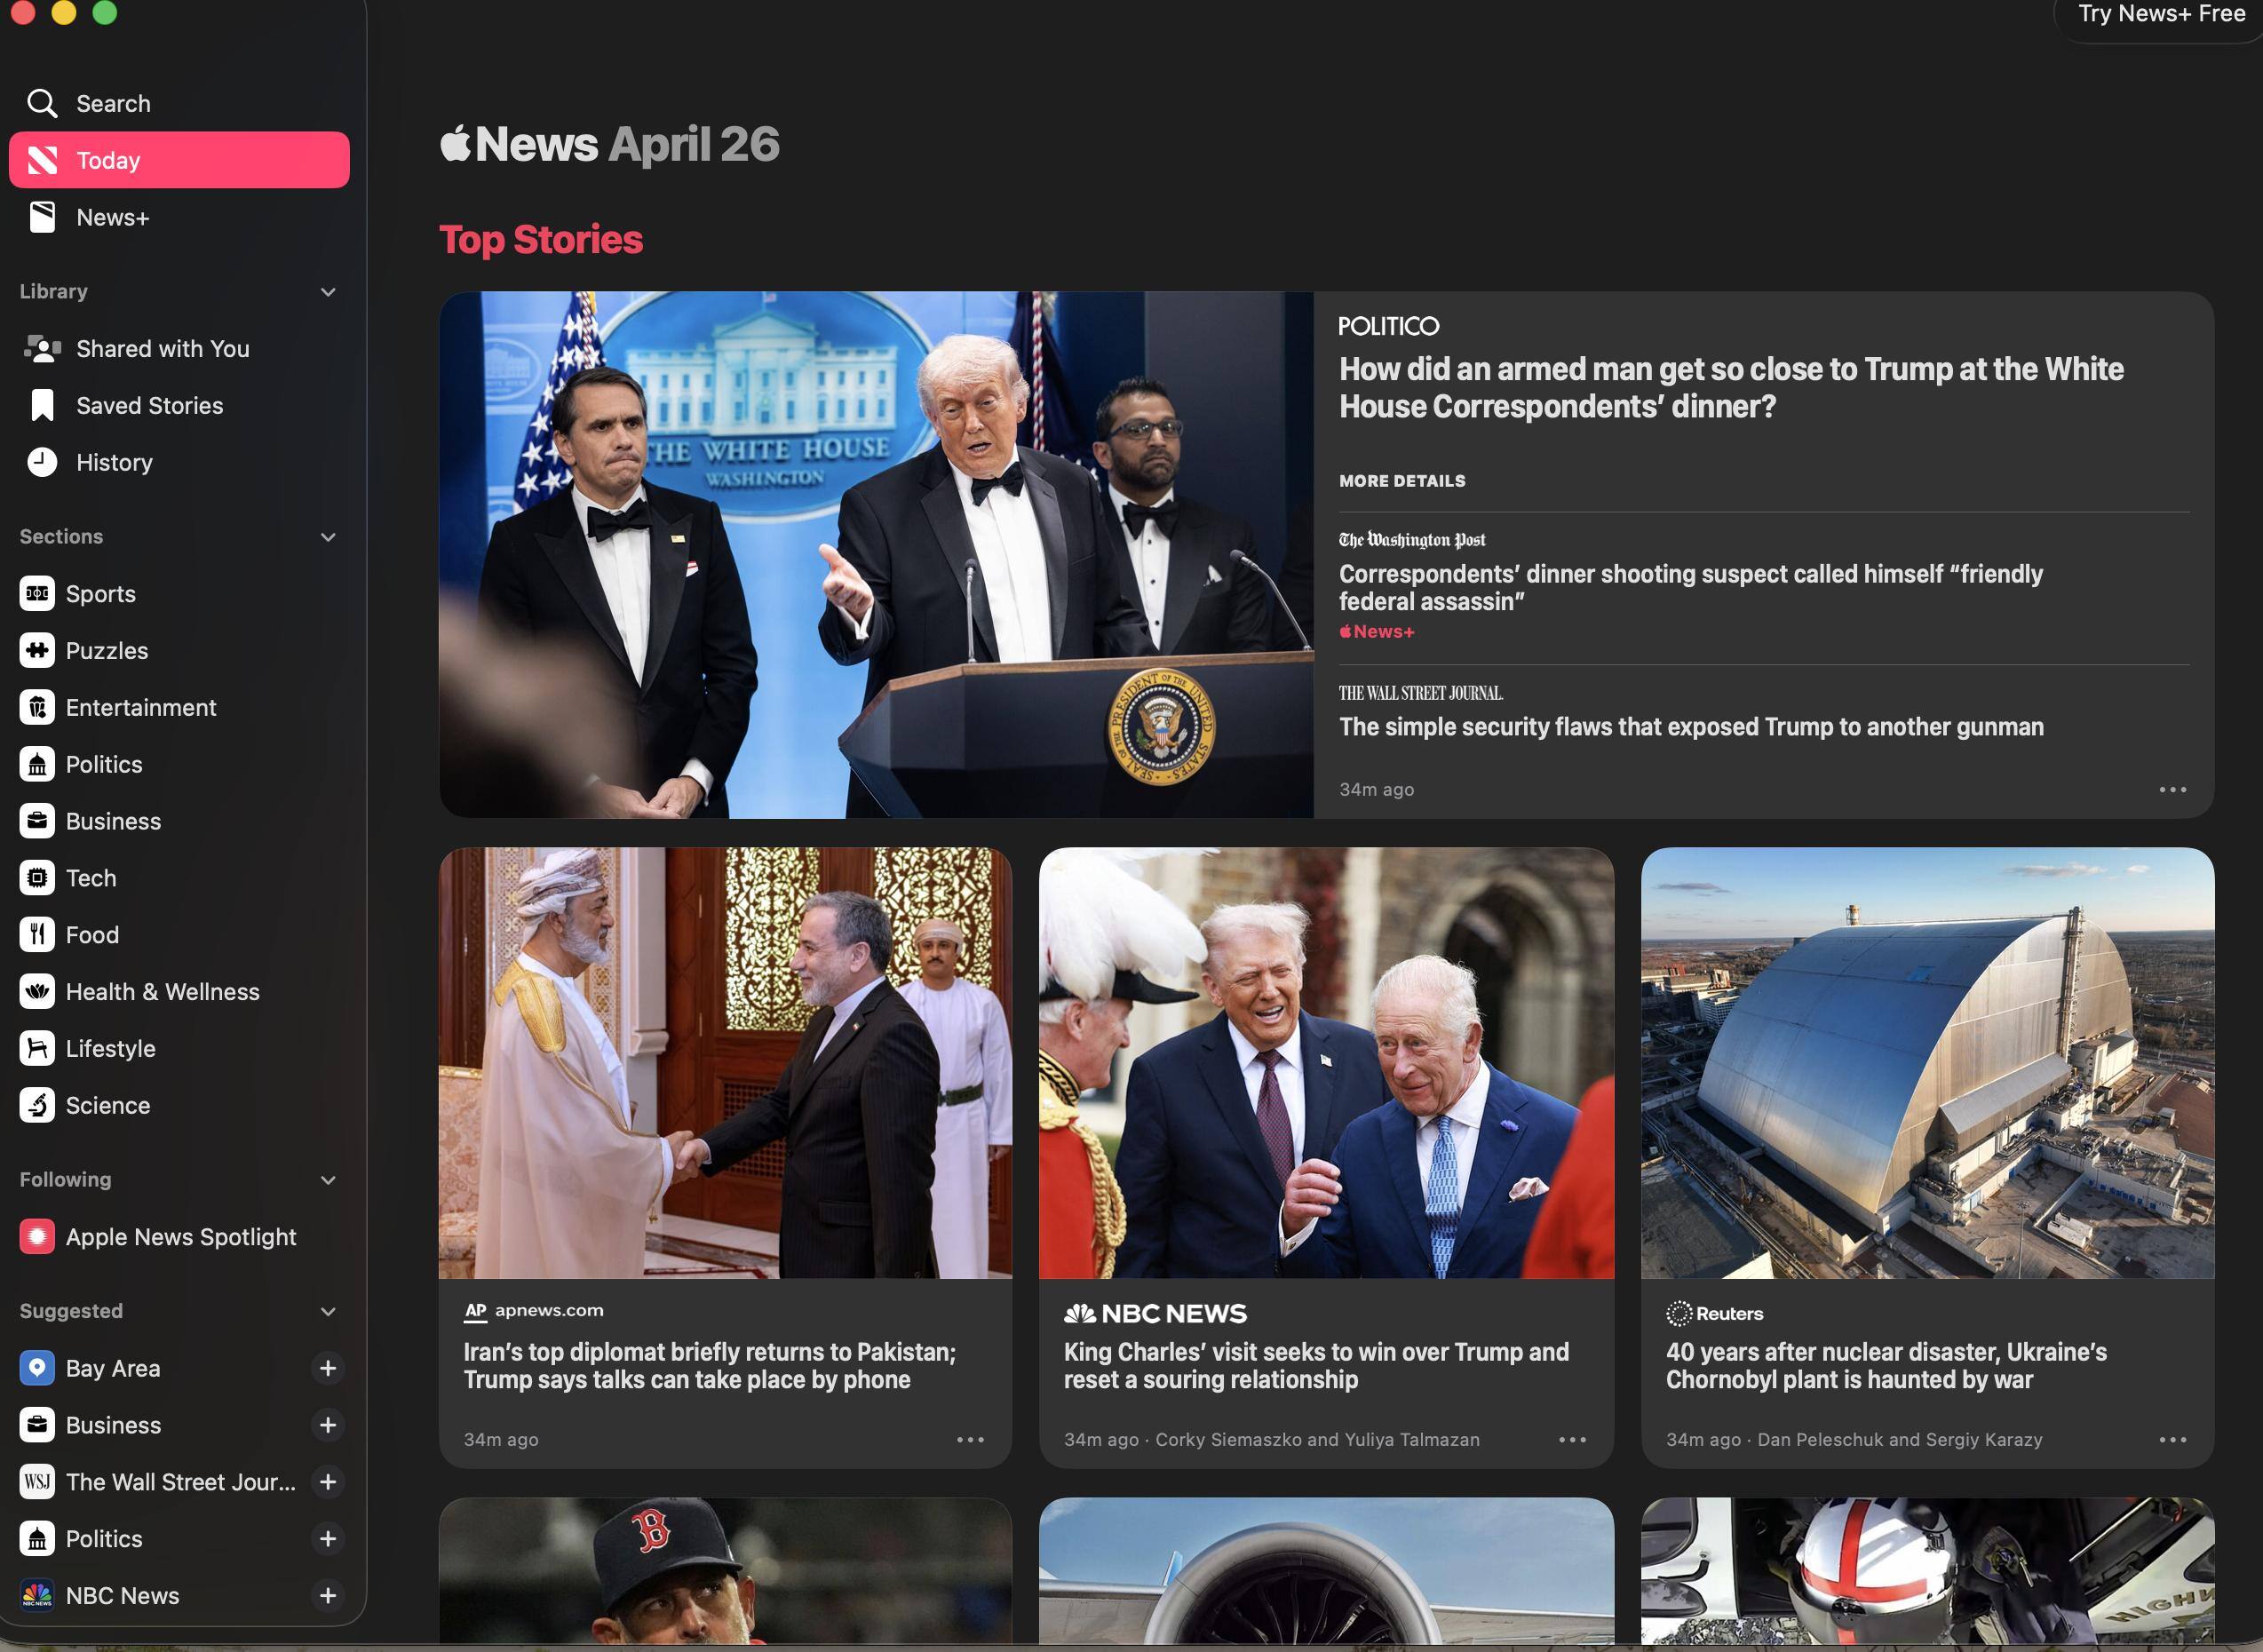
Task: Collapse the Following section chevron
Action: tap(328, 1180)
